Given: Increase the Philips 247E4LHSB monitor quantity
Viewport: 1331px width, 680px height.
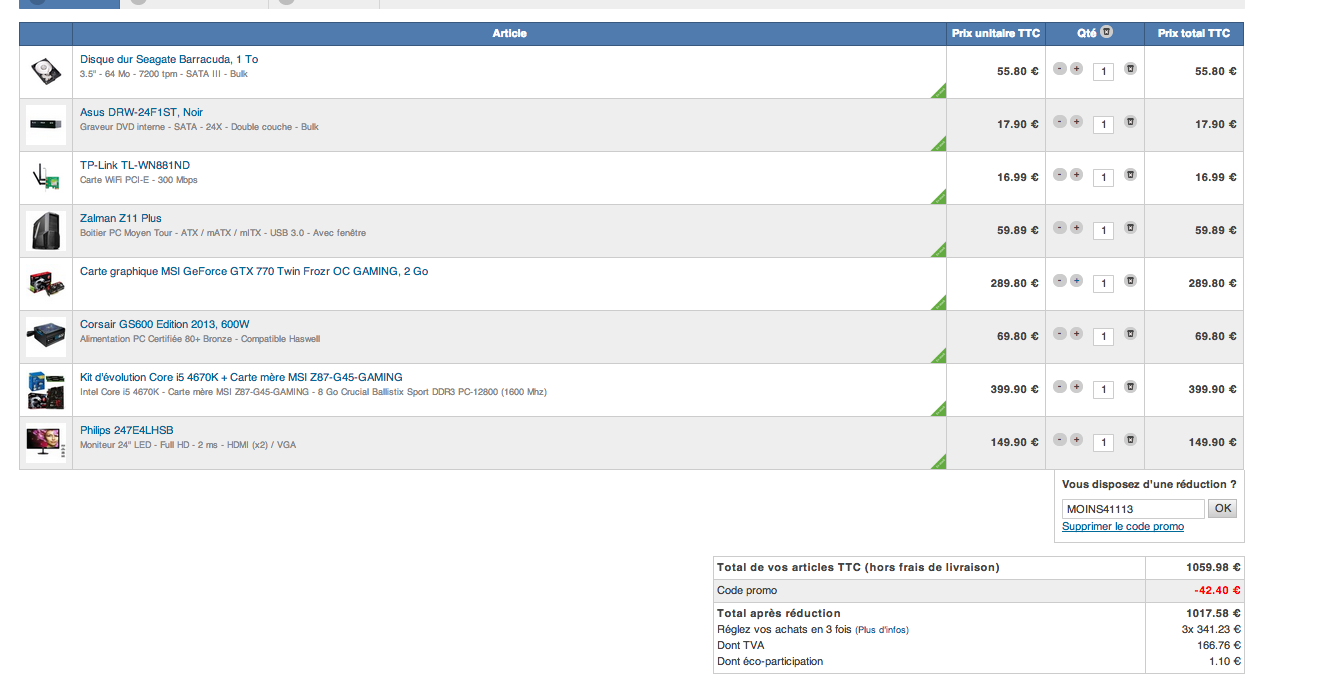Looking at the screenshot, I should point(1076,440).
